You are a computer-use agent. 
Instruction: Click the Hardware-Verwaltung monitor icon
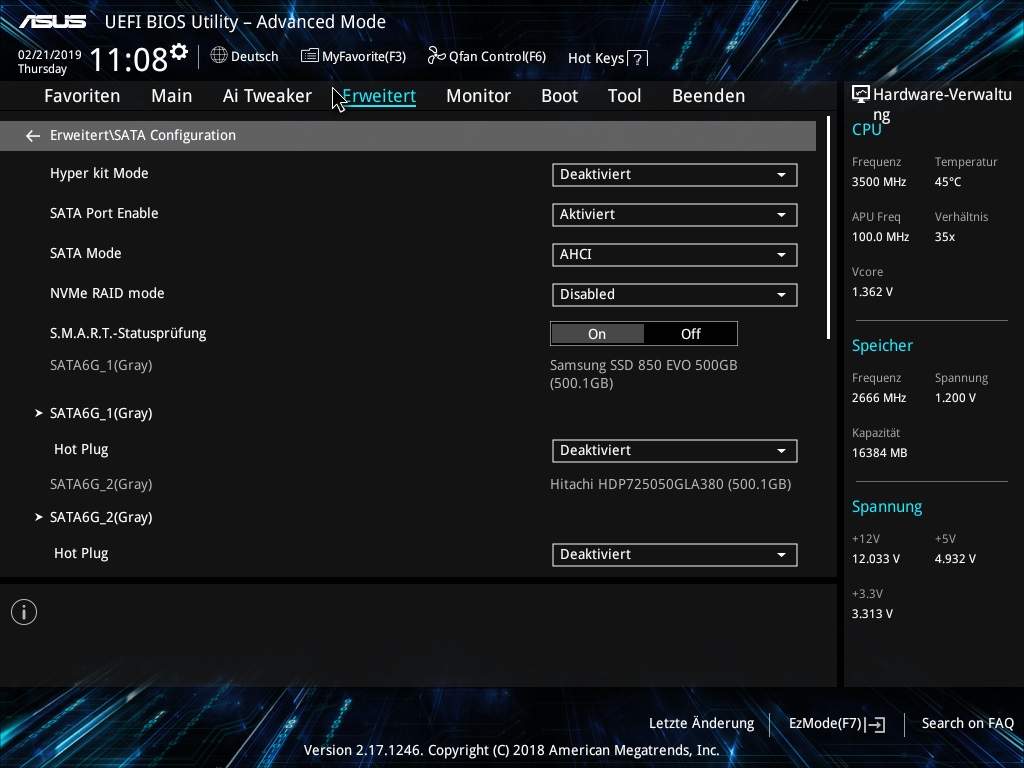click(x=861, y=95)
